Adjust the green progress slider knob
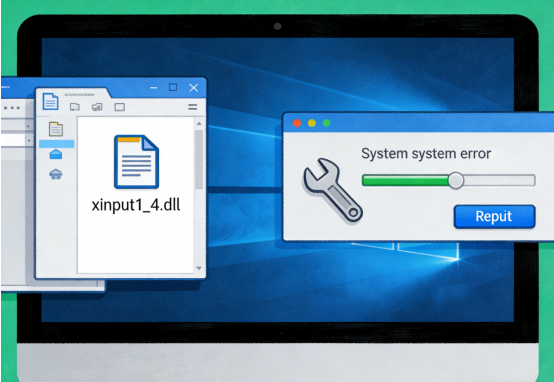The height and width of the screenshot is (382, 554). [456, 181]
